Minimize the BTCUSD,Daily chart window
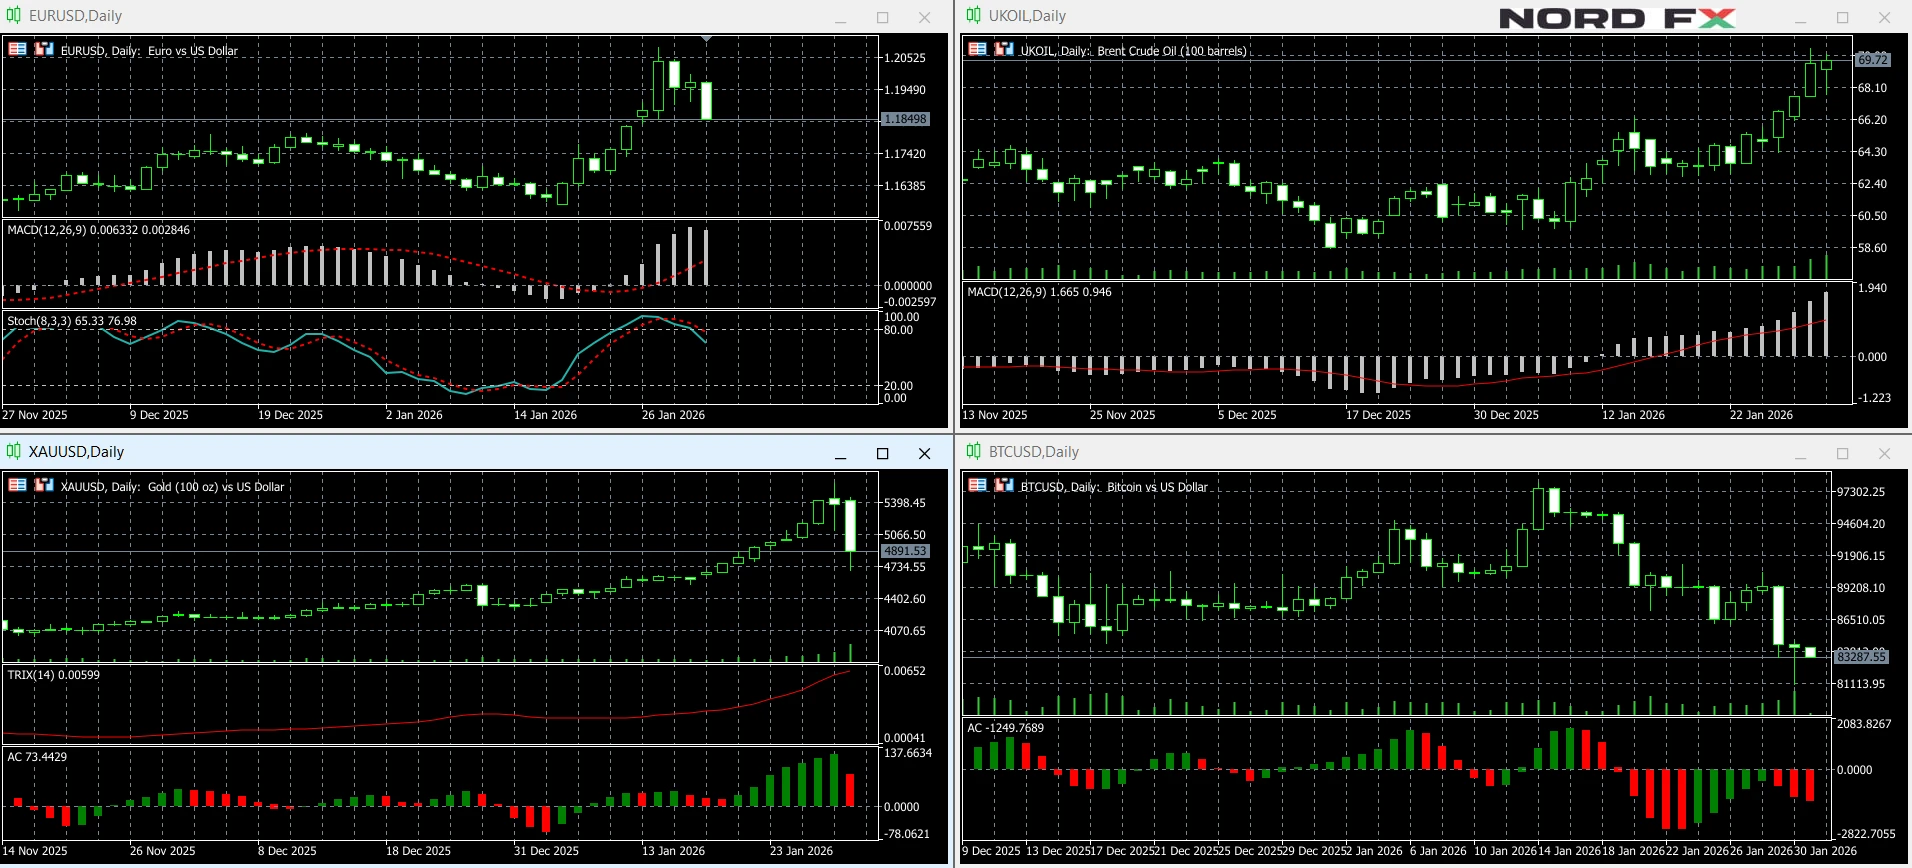 click(1800, 453)
